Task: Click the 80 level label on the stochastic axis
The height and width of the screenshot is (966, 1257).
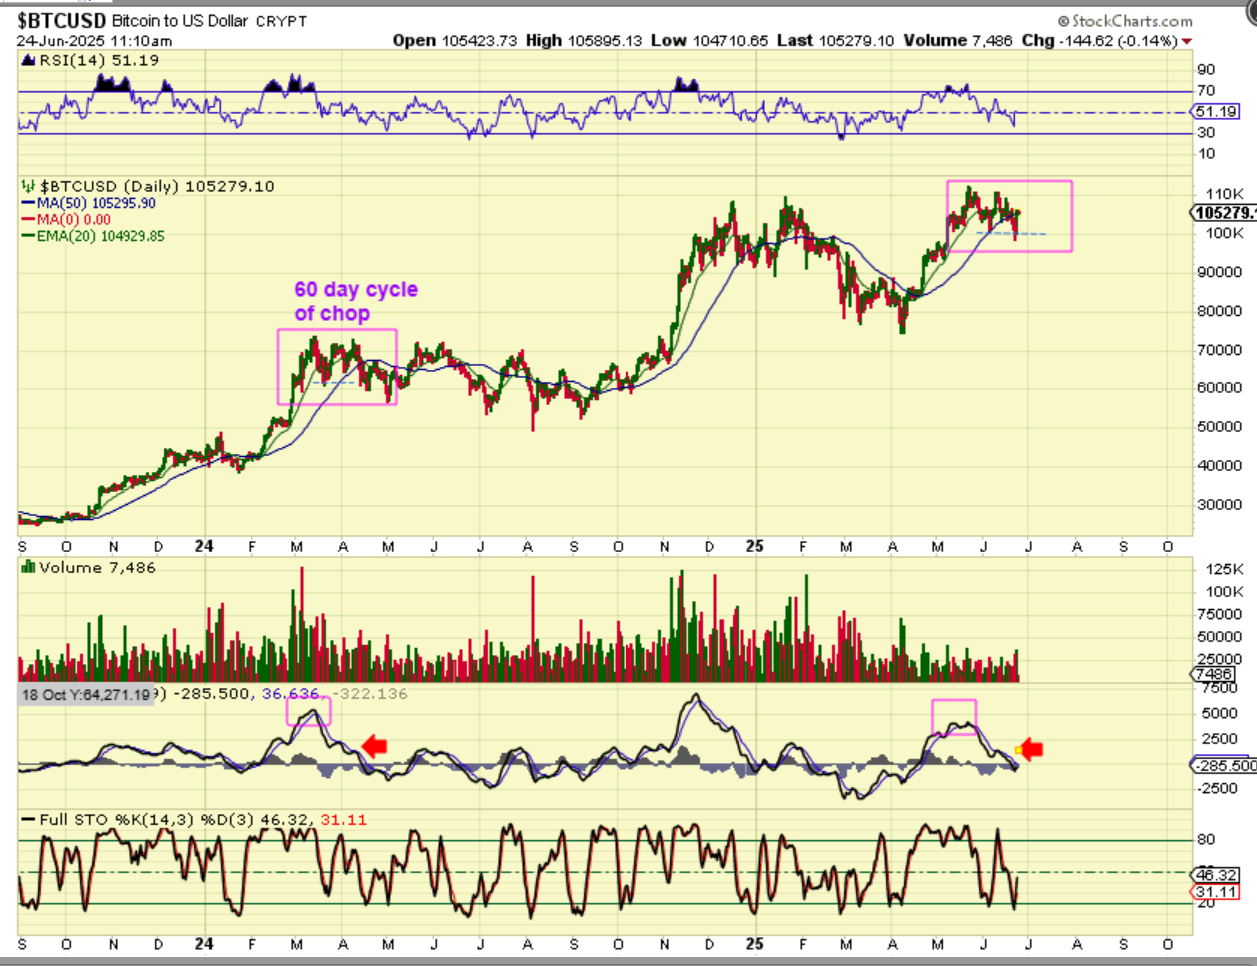Action: (1206, 840)
